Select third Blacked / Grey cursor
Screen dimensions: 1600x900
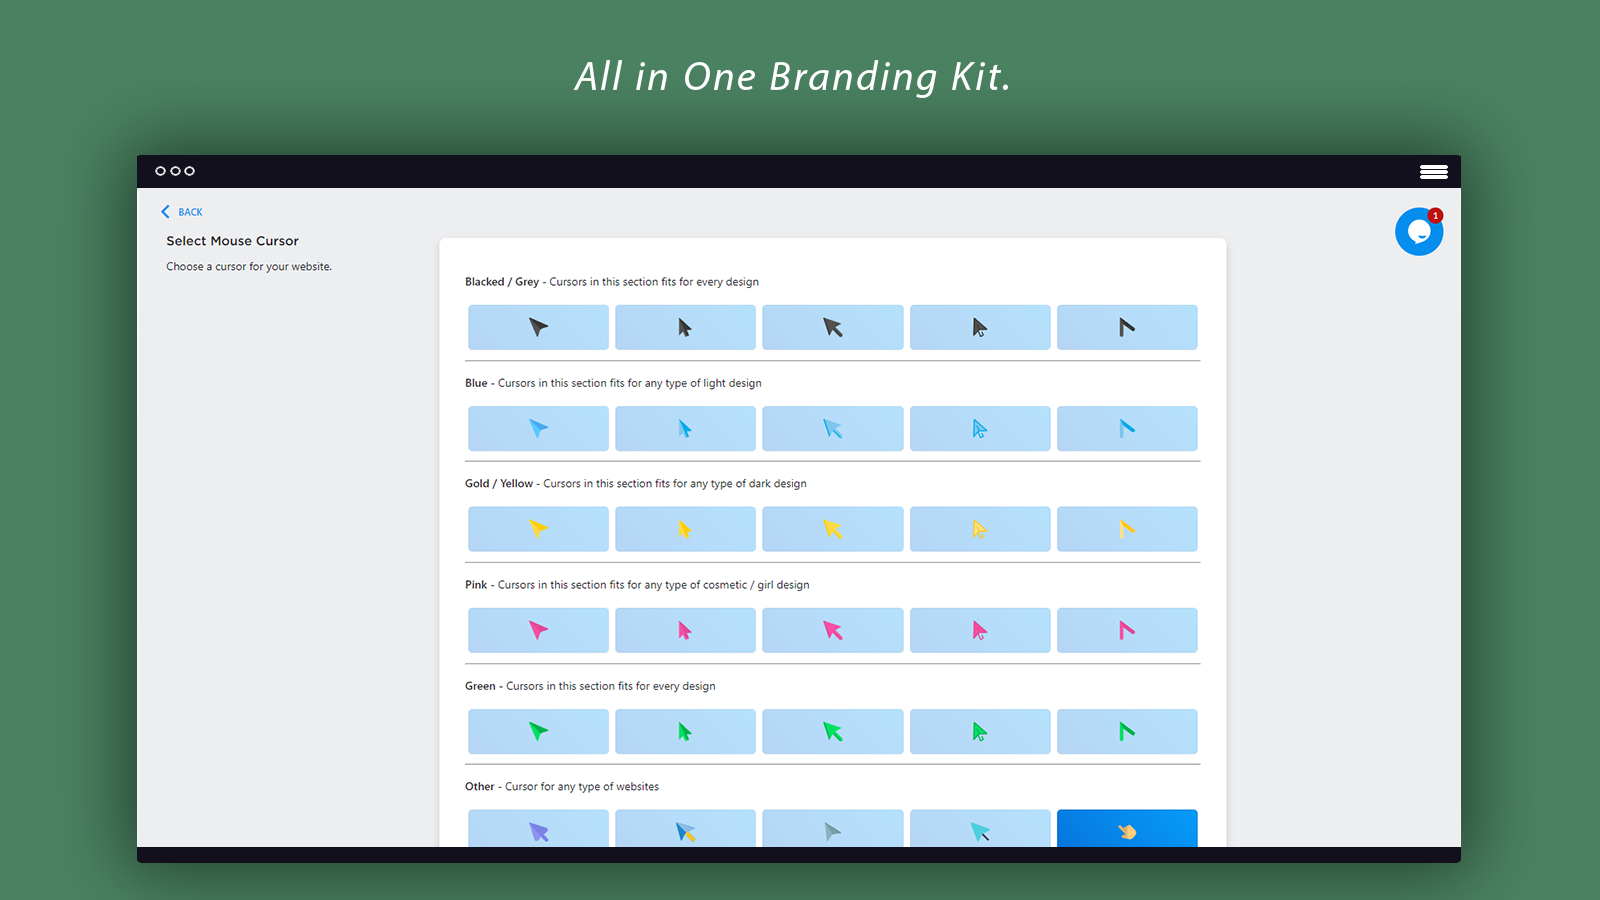pos(833,327)
